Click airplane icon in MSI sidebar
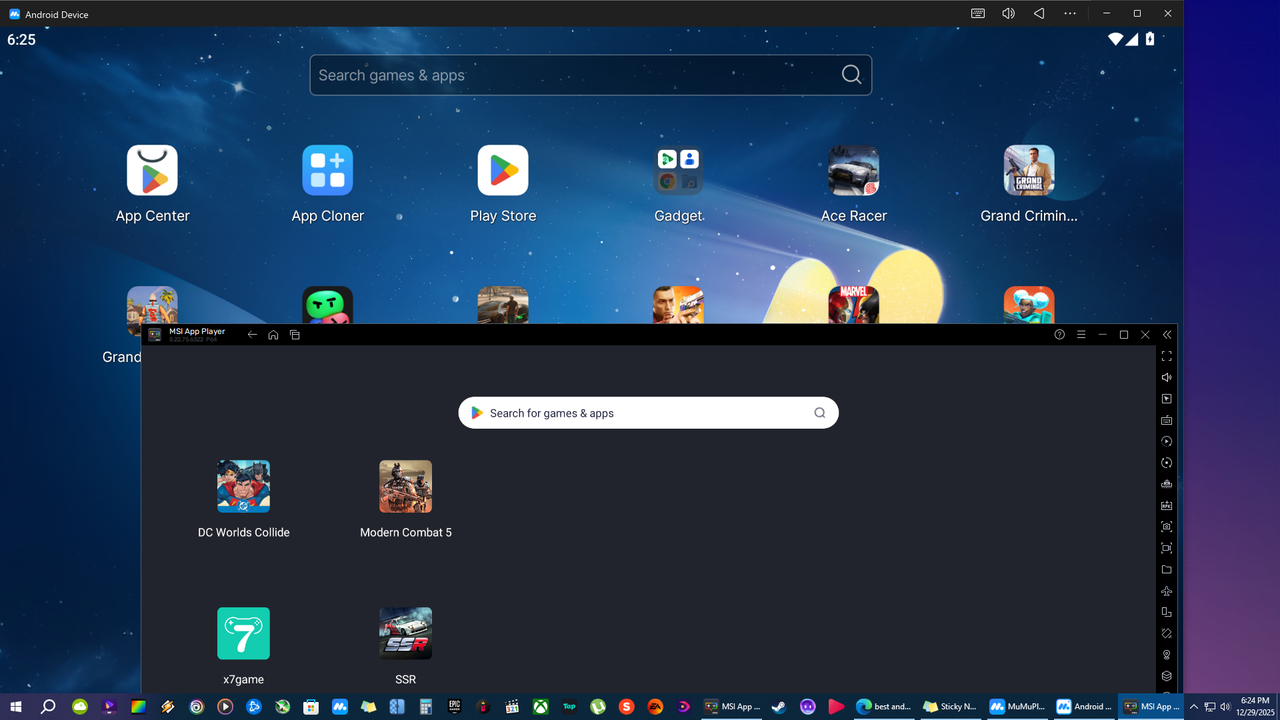The image size is (1280, 720). 1167,591
